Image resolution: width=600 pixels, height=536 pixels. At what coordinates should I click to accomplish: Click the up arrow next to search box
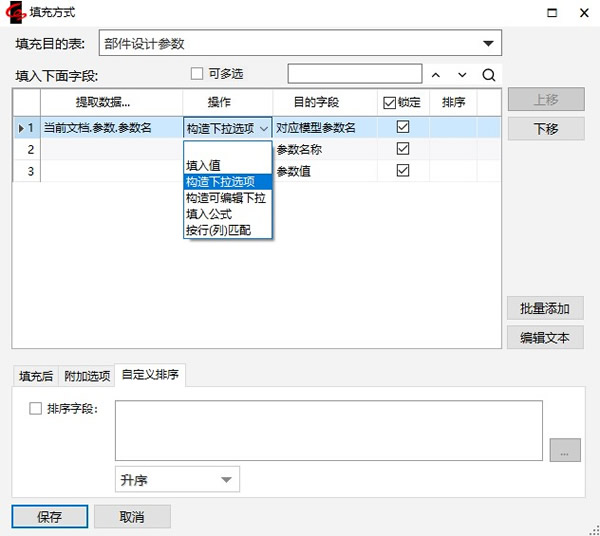[x=435, y=75]
